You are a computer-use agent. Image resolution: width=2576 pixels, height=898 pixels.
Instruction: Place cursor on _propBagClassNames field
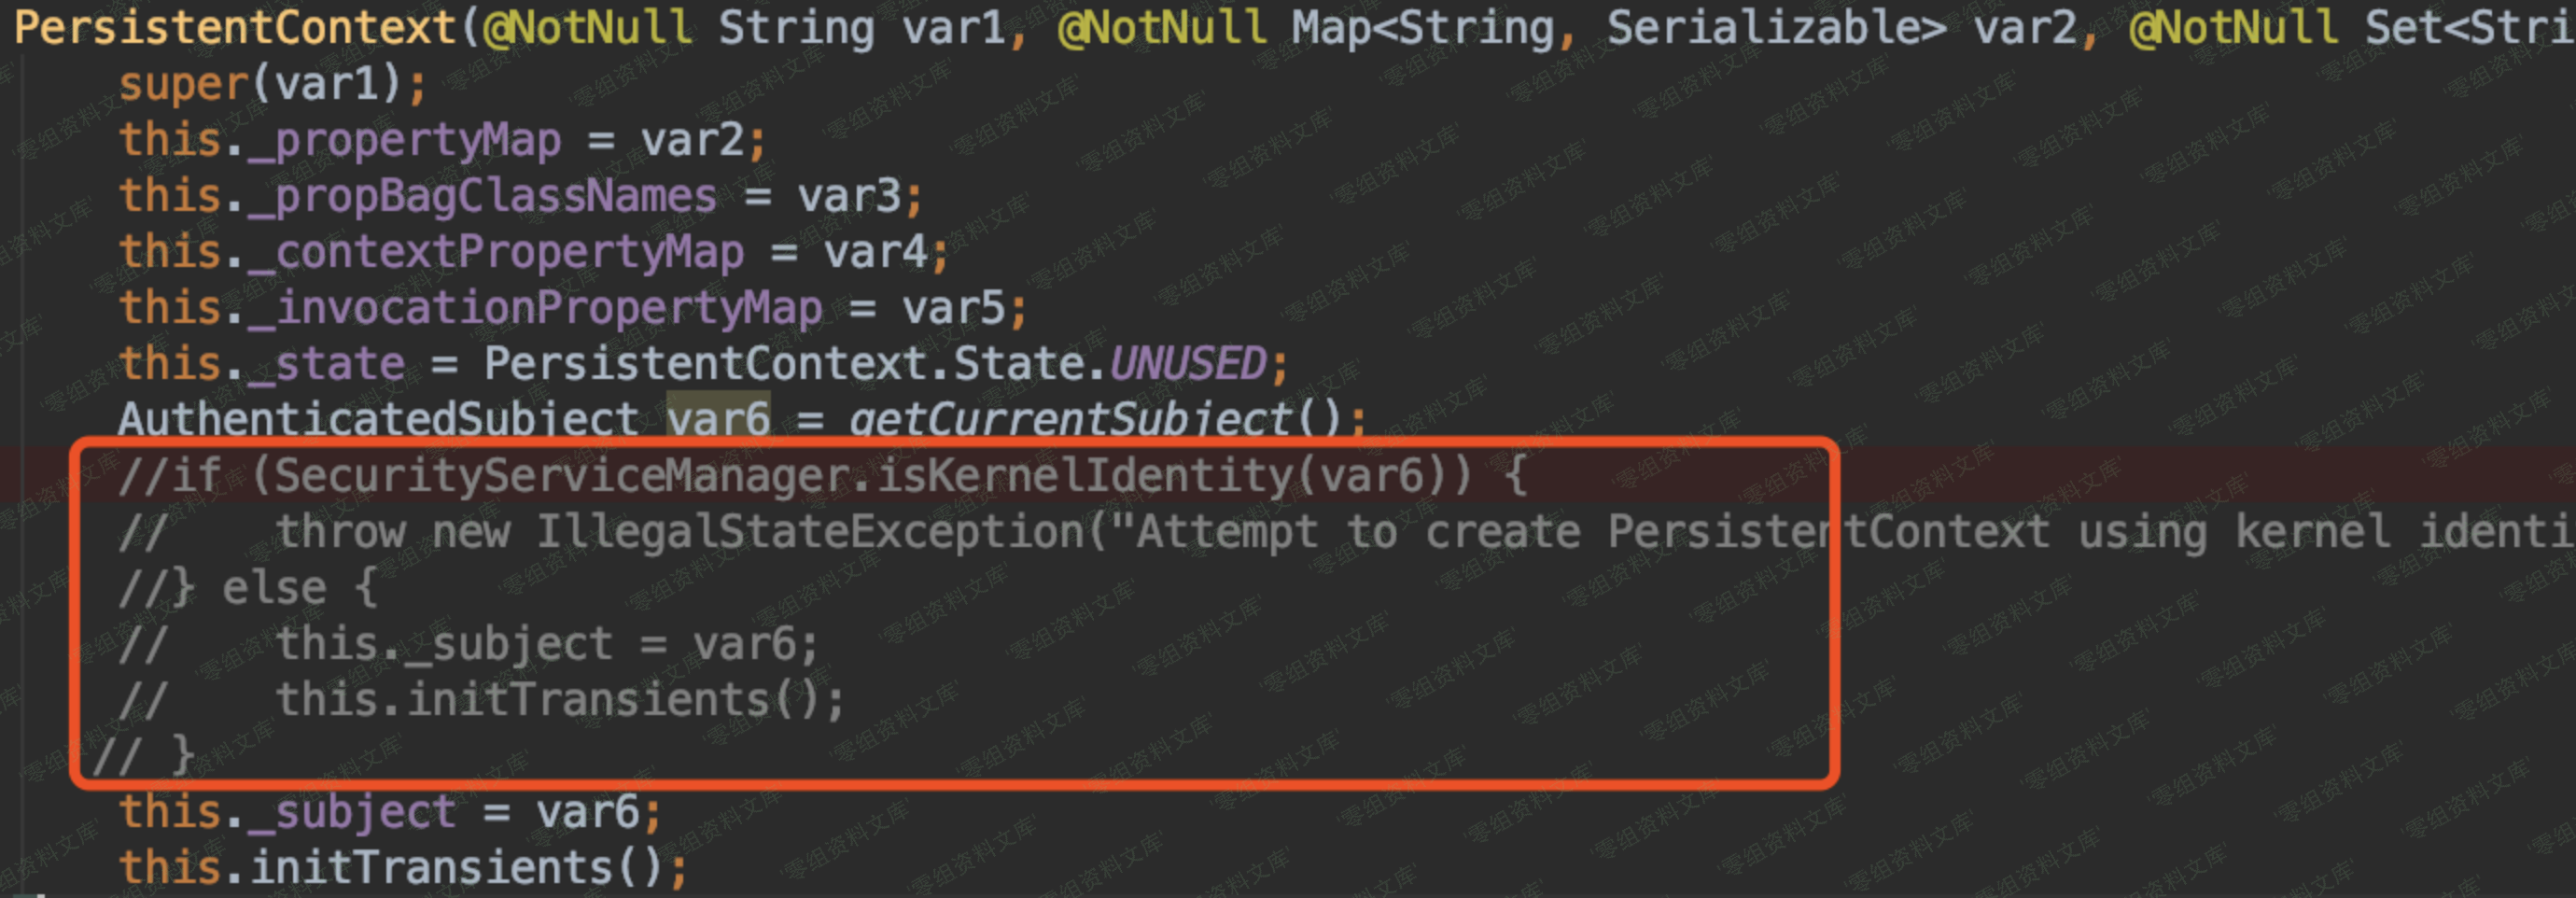point(496,196)
